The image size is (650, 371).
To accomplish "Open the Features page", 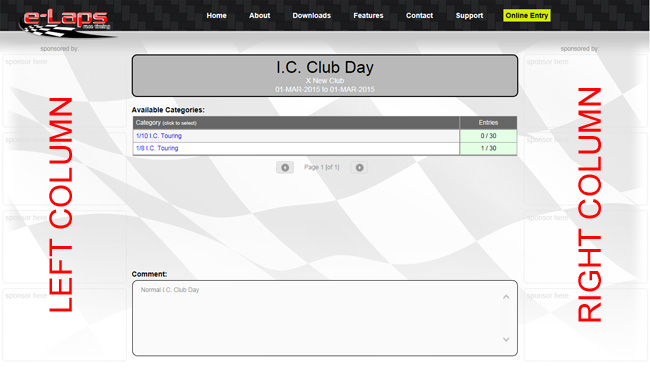I will tap(368, 16).
